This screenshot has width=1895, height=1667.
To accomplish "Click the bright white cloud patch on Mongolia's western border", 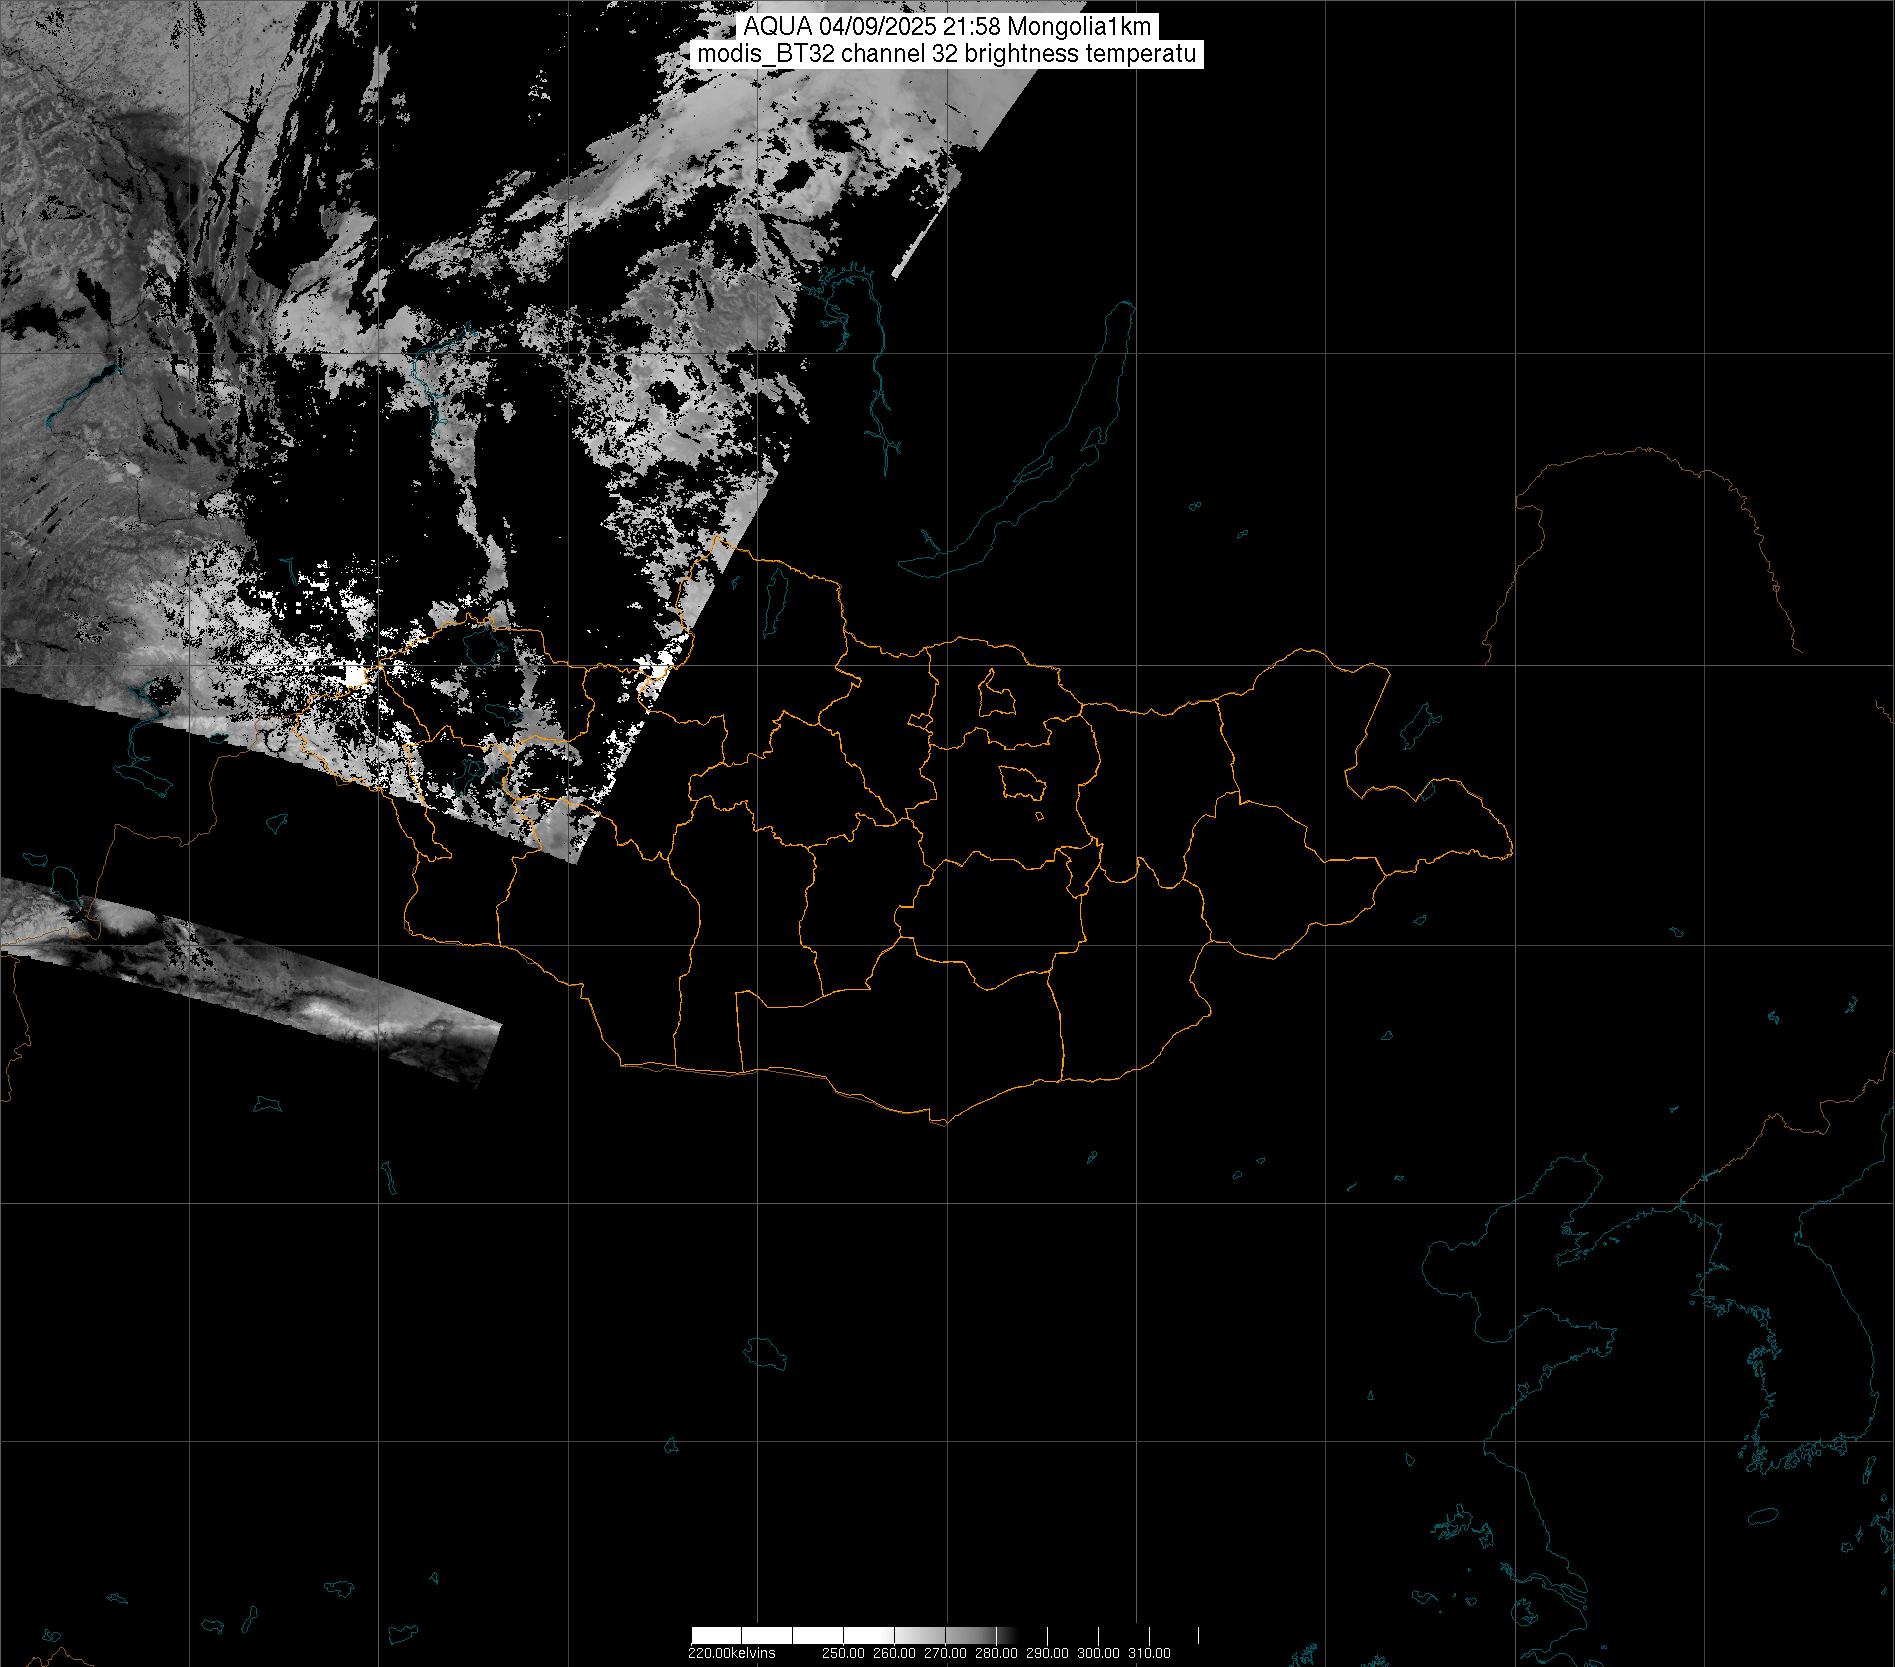I will (355, 676).
